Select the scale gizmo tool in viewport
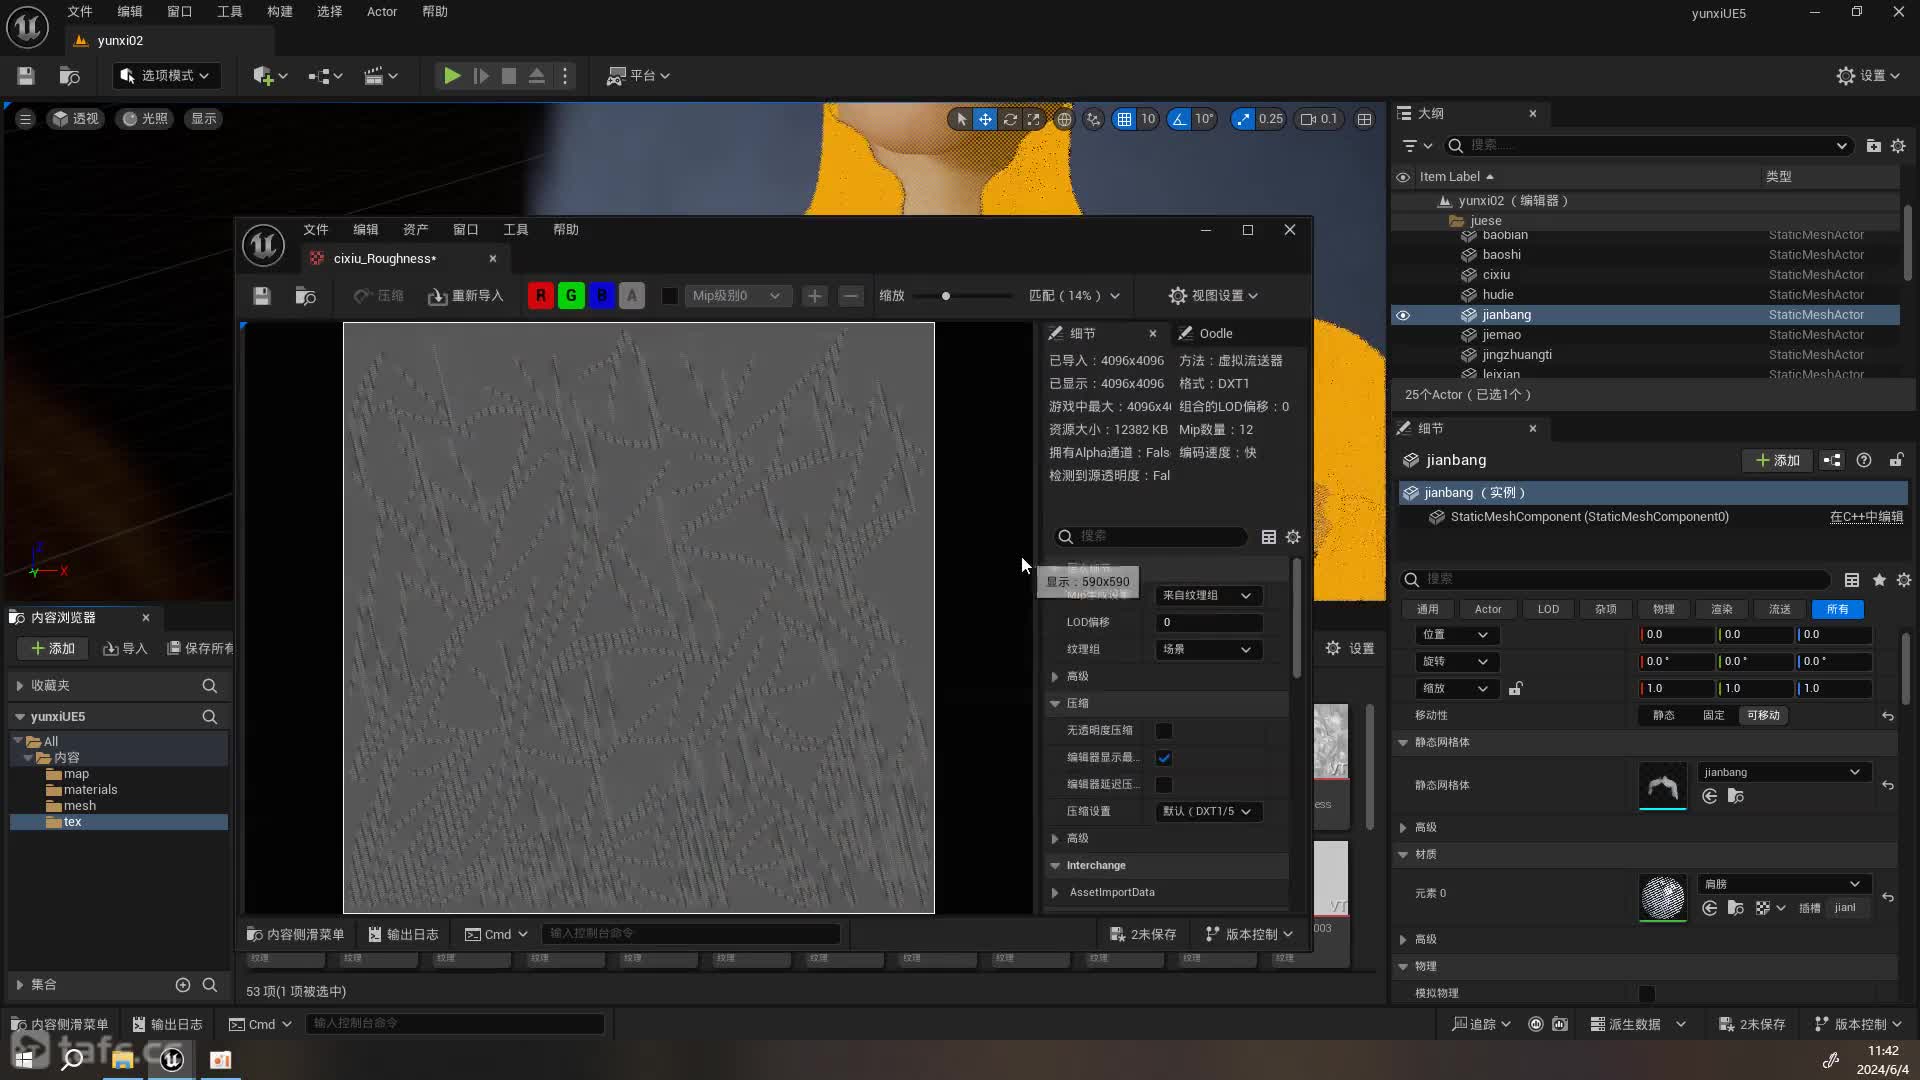 point(1033,119)
